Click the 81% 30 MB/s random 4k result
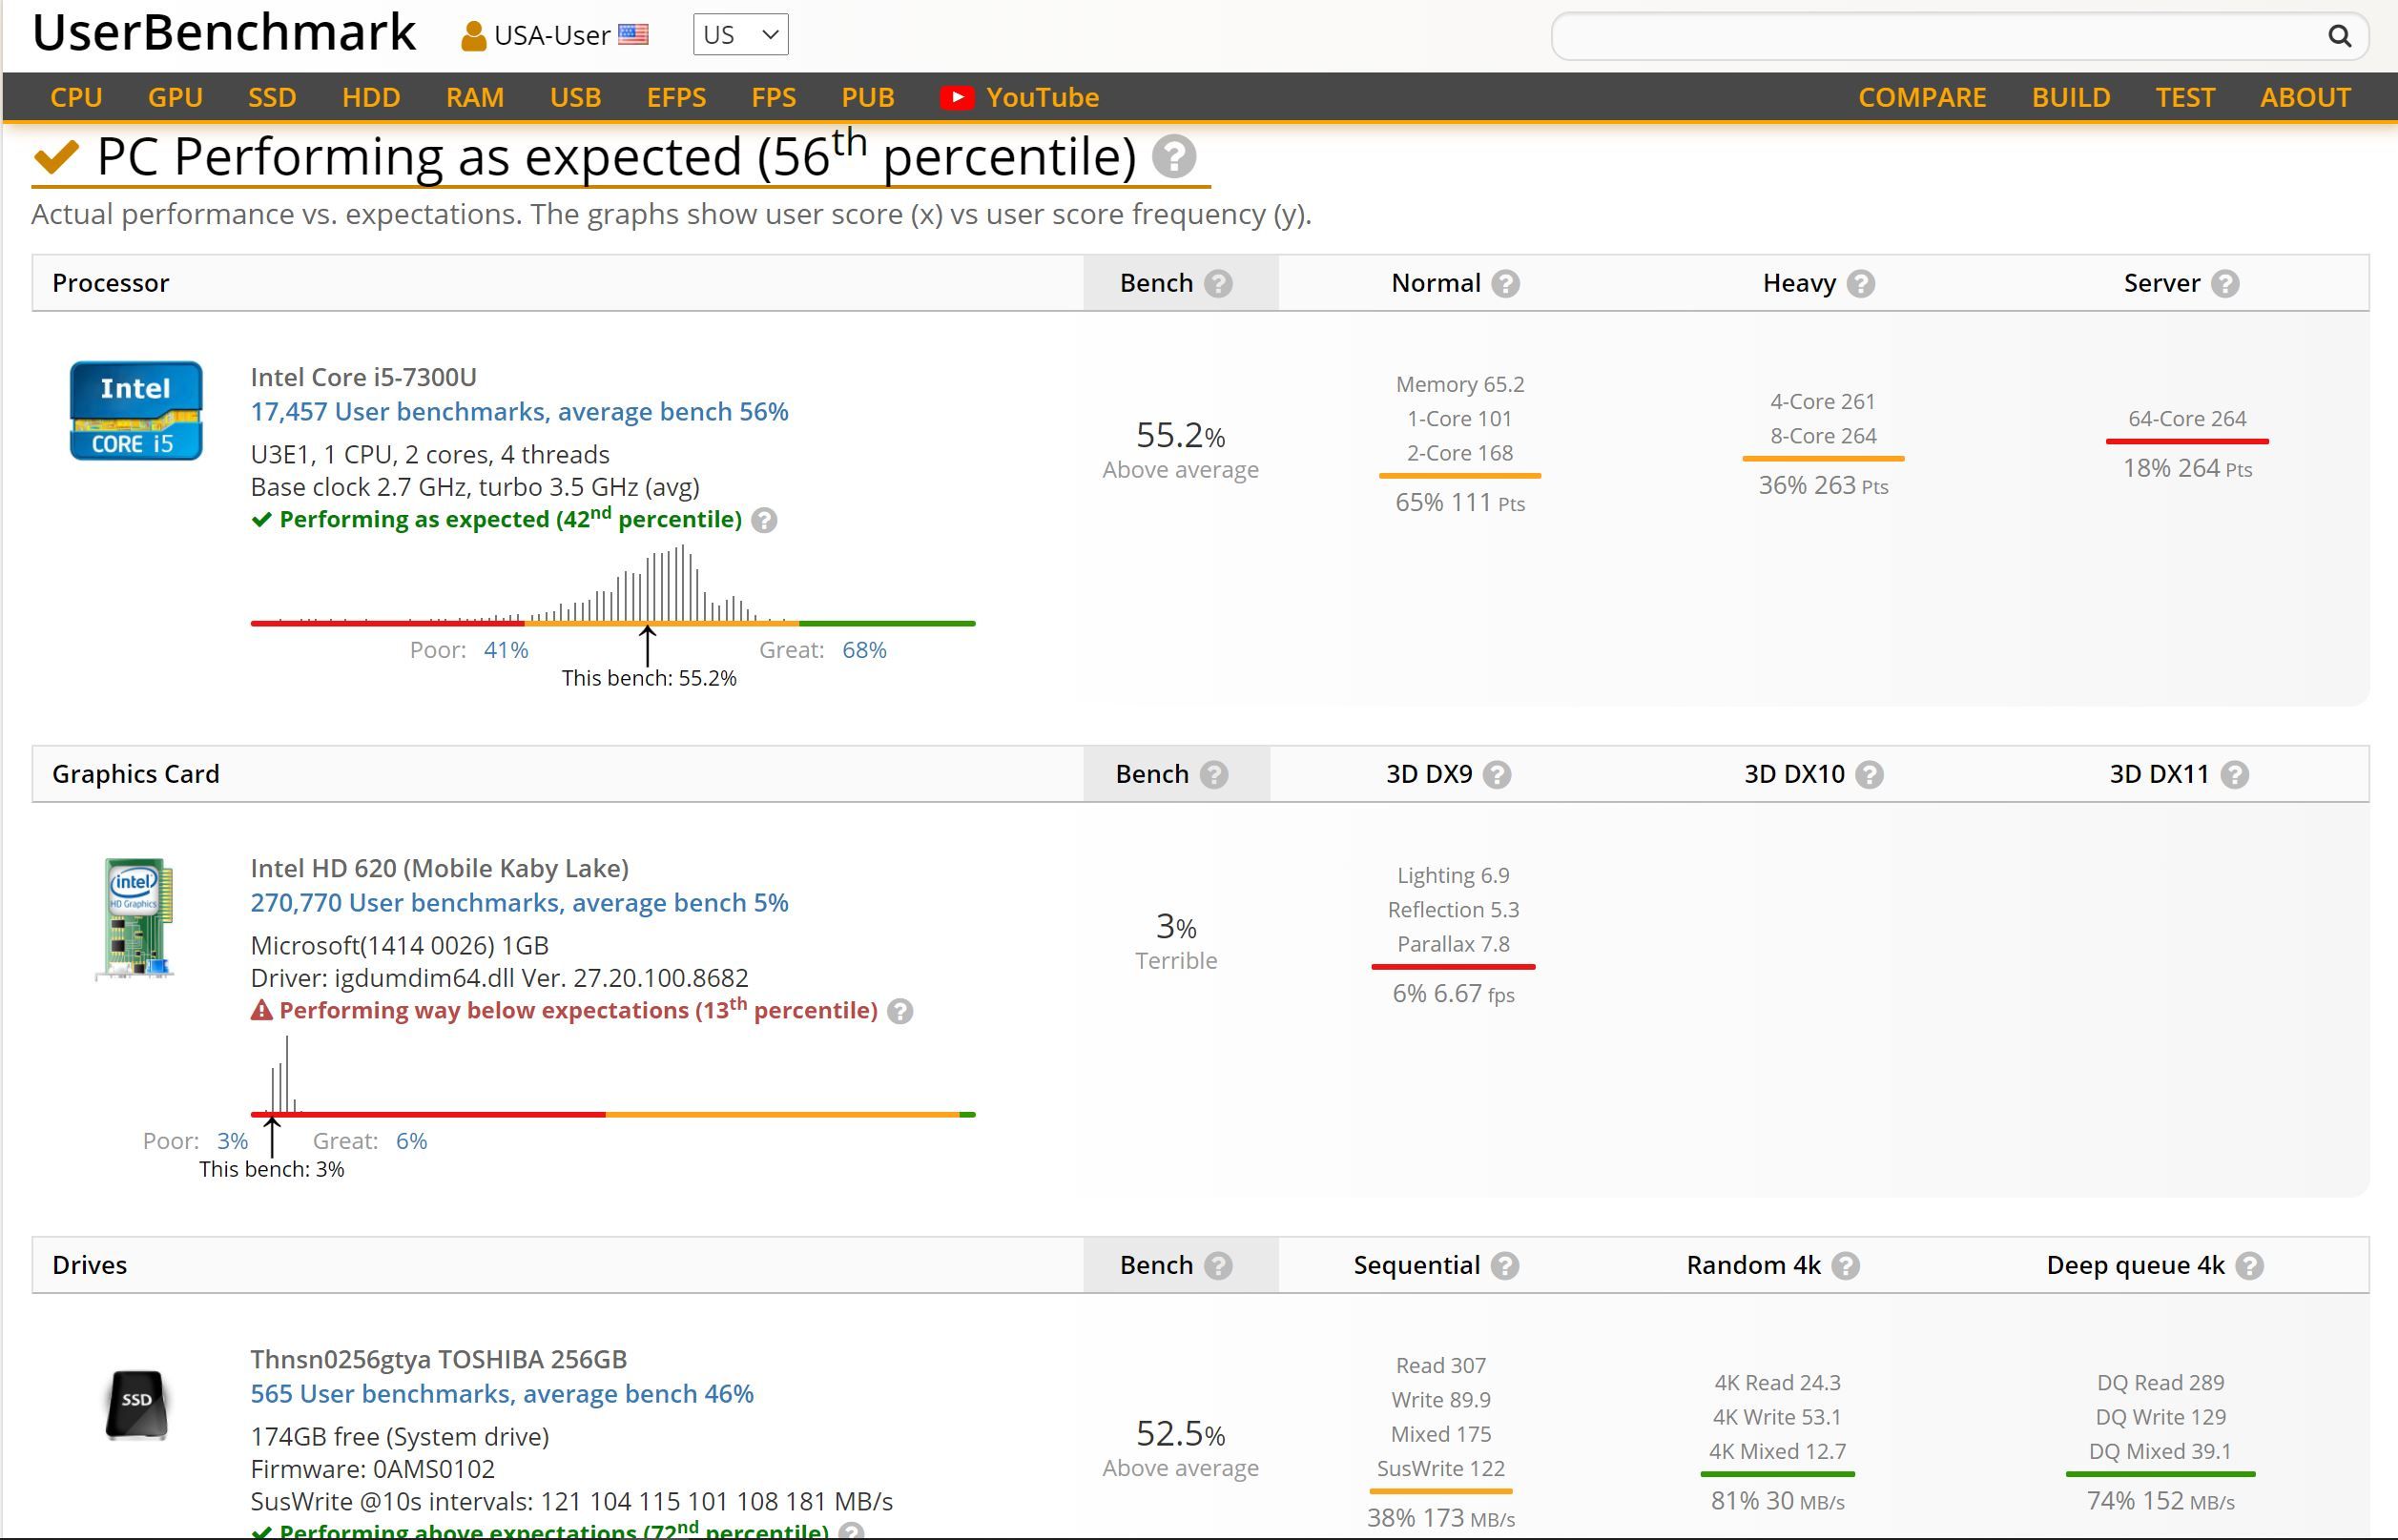 pyautogui.click(x=1777, y=1502)
